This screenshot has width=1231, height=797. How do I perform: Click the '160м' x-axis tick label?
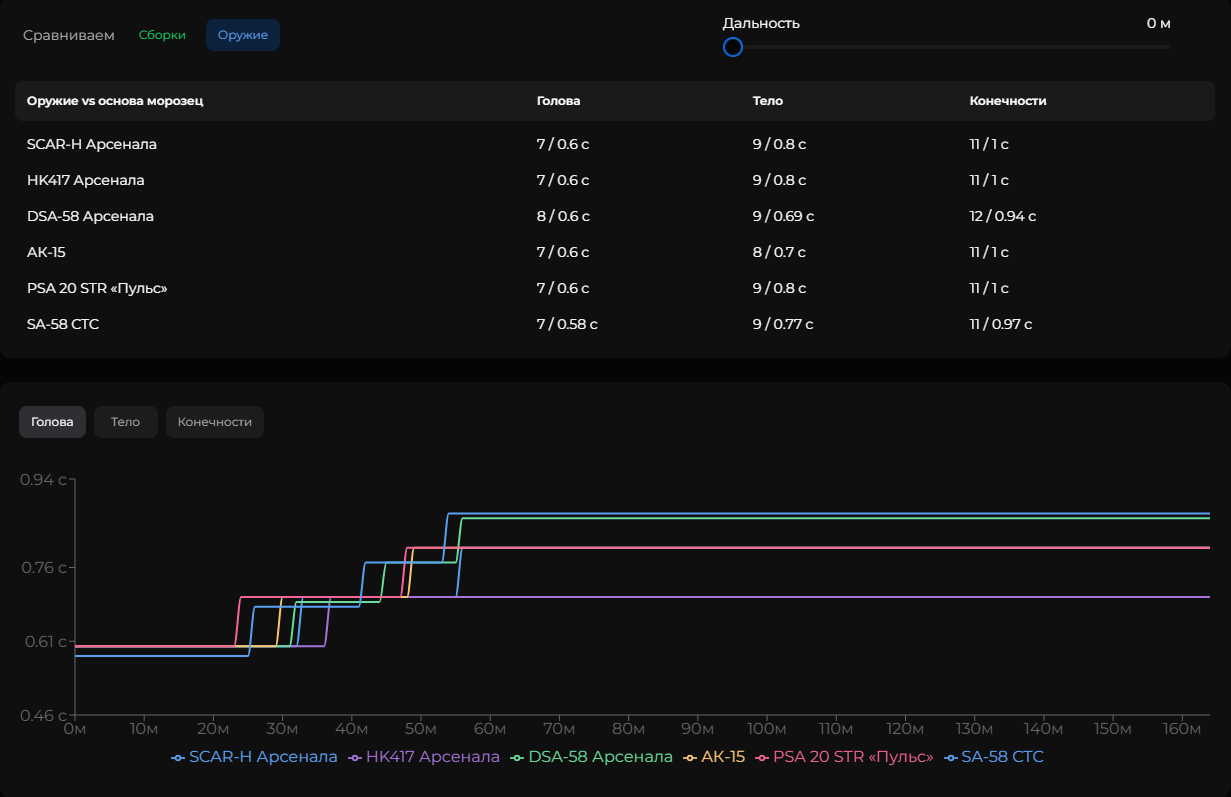(1182, 728)
